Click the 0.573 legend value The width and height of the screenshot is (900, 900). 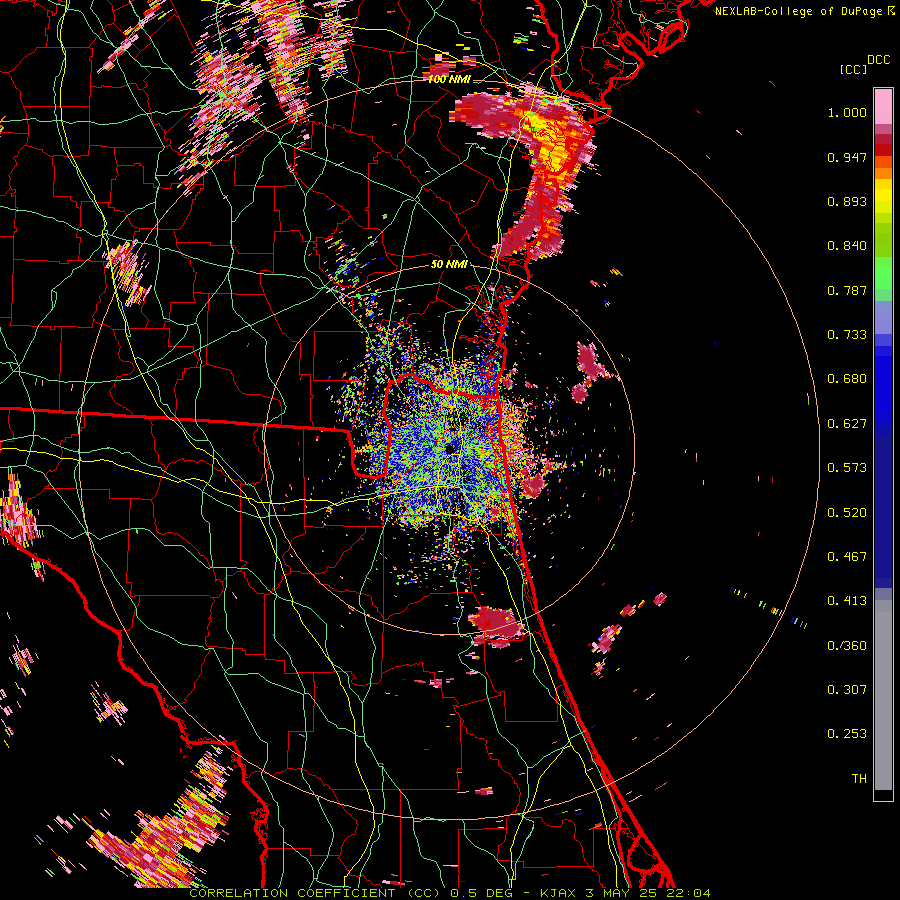click(847, 468)
